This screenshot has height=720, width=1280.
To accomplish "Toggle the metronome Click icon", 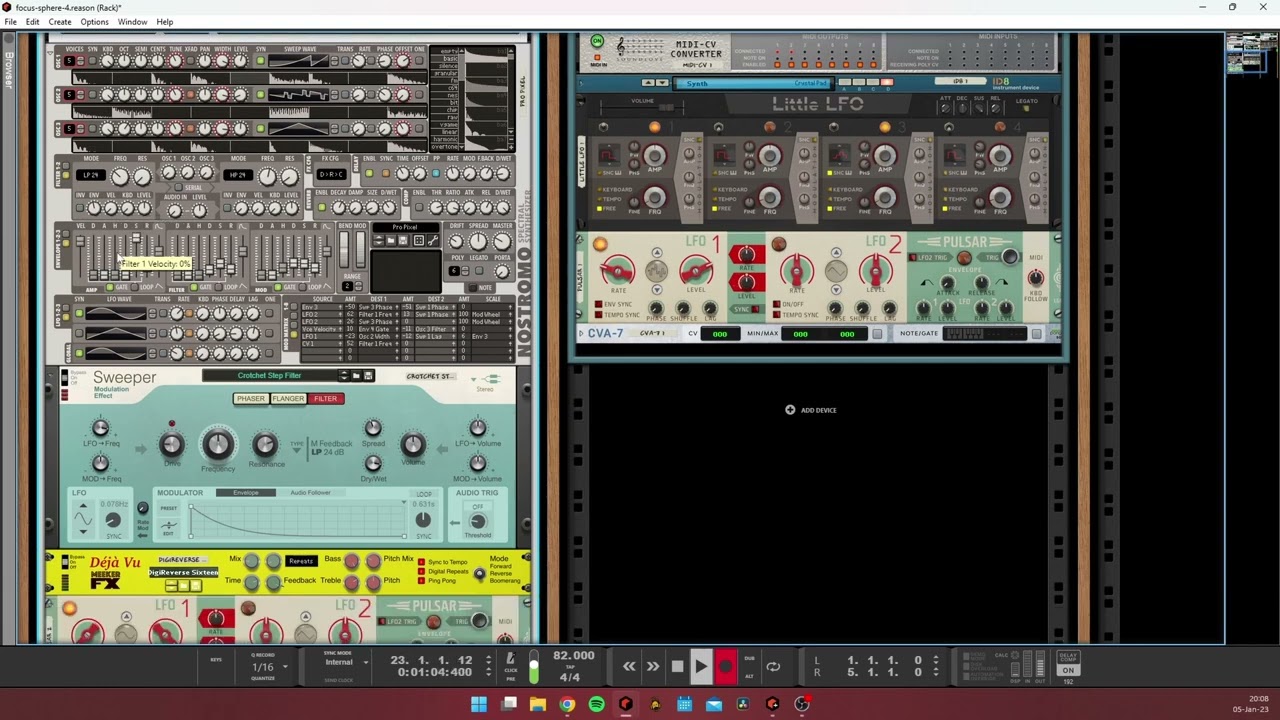I will click(510, 659).
